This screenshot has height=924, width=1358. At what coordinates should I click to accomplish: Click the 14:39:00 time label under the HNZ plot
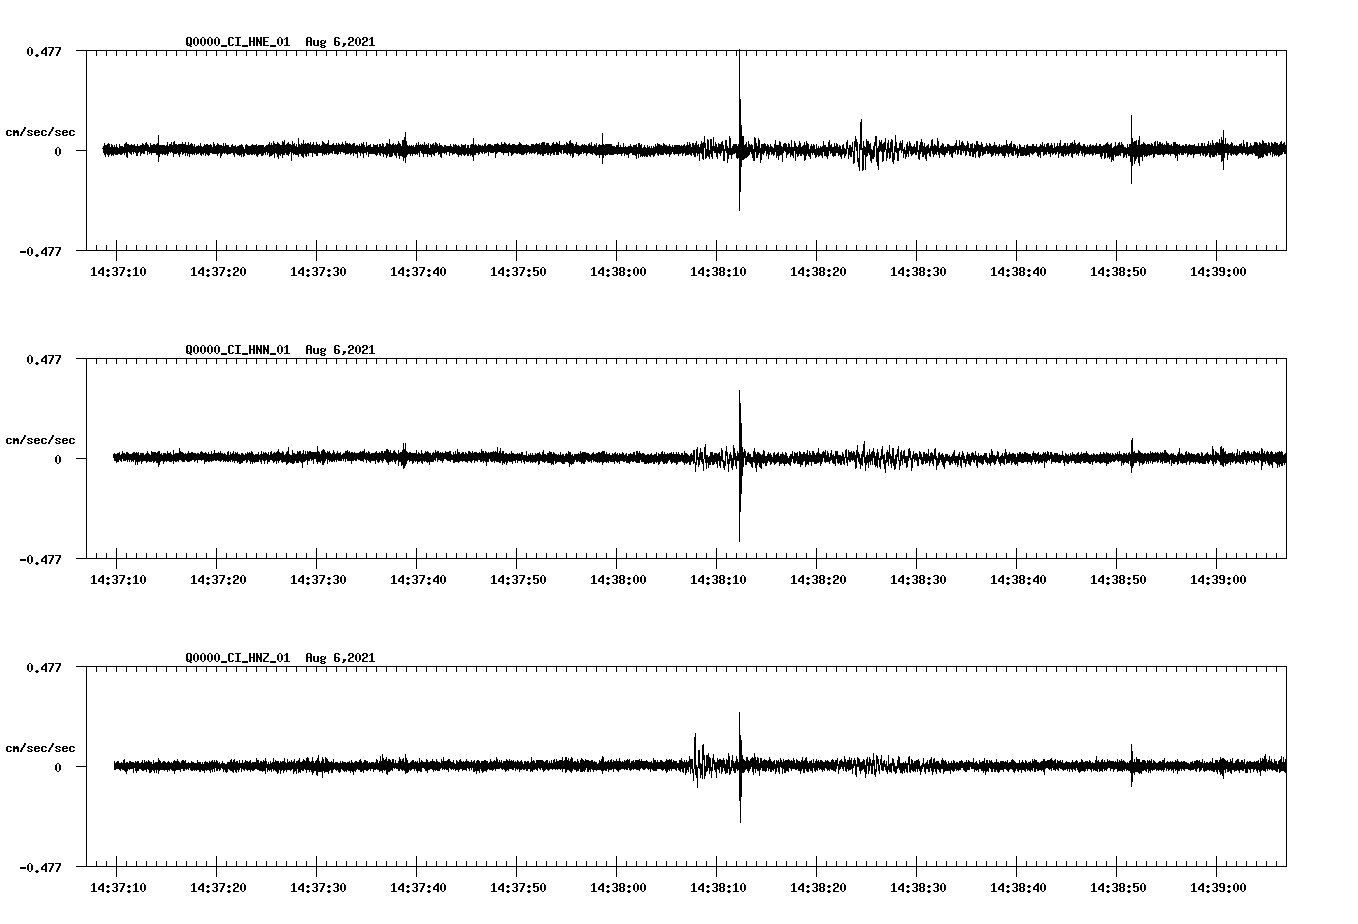(1218, 888)
